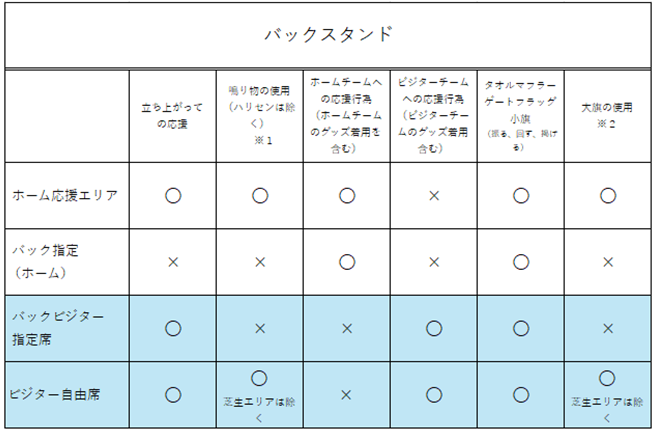Viewport: 656px width, 430px height.
Task: Click the バックスタンド title header
Action: click(328, 35)
